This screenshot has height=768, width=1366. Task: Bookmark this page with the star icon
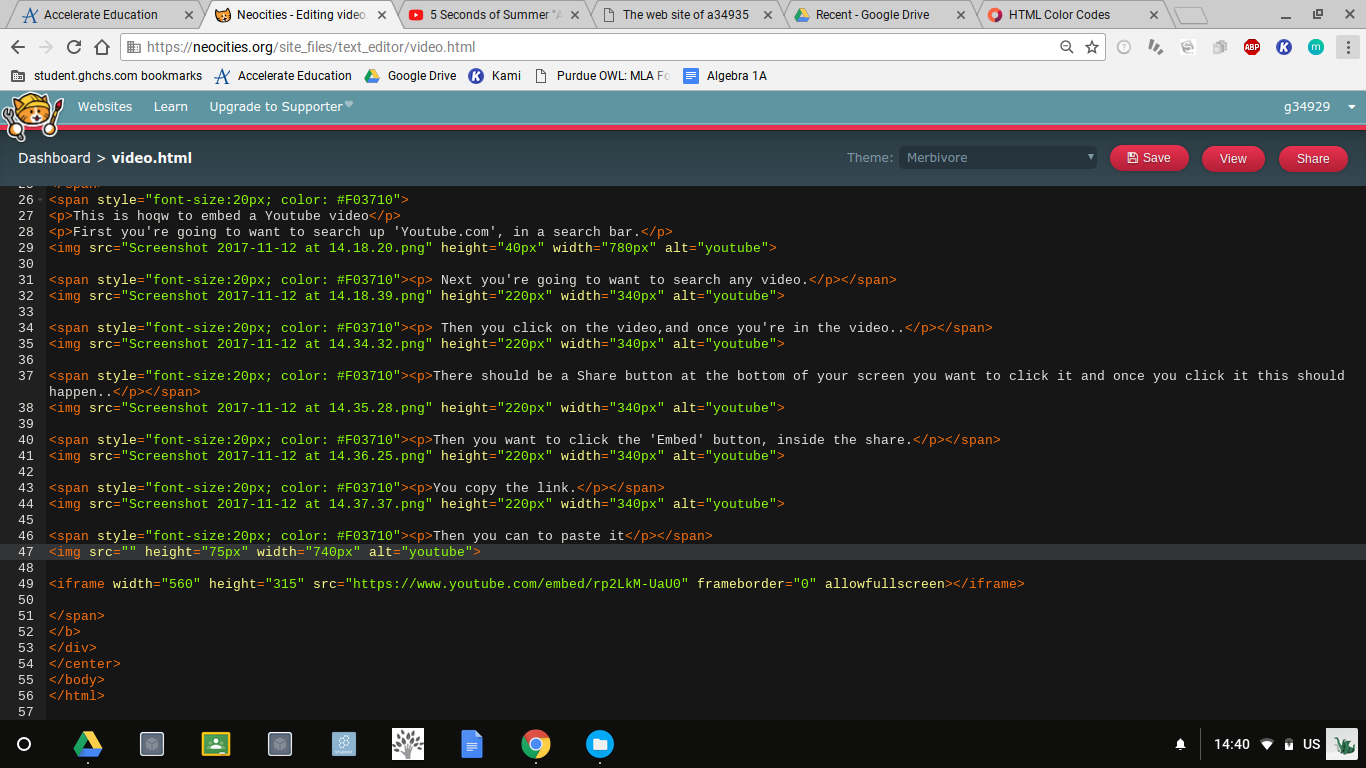pos(1092,47)
